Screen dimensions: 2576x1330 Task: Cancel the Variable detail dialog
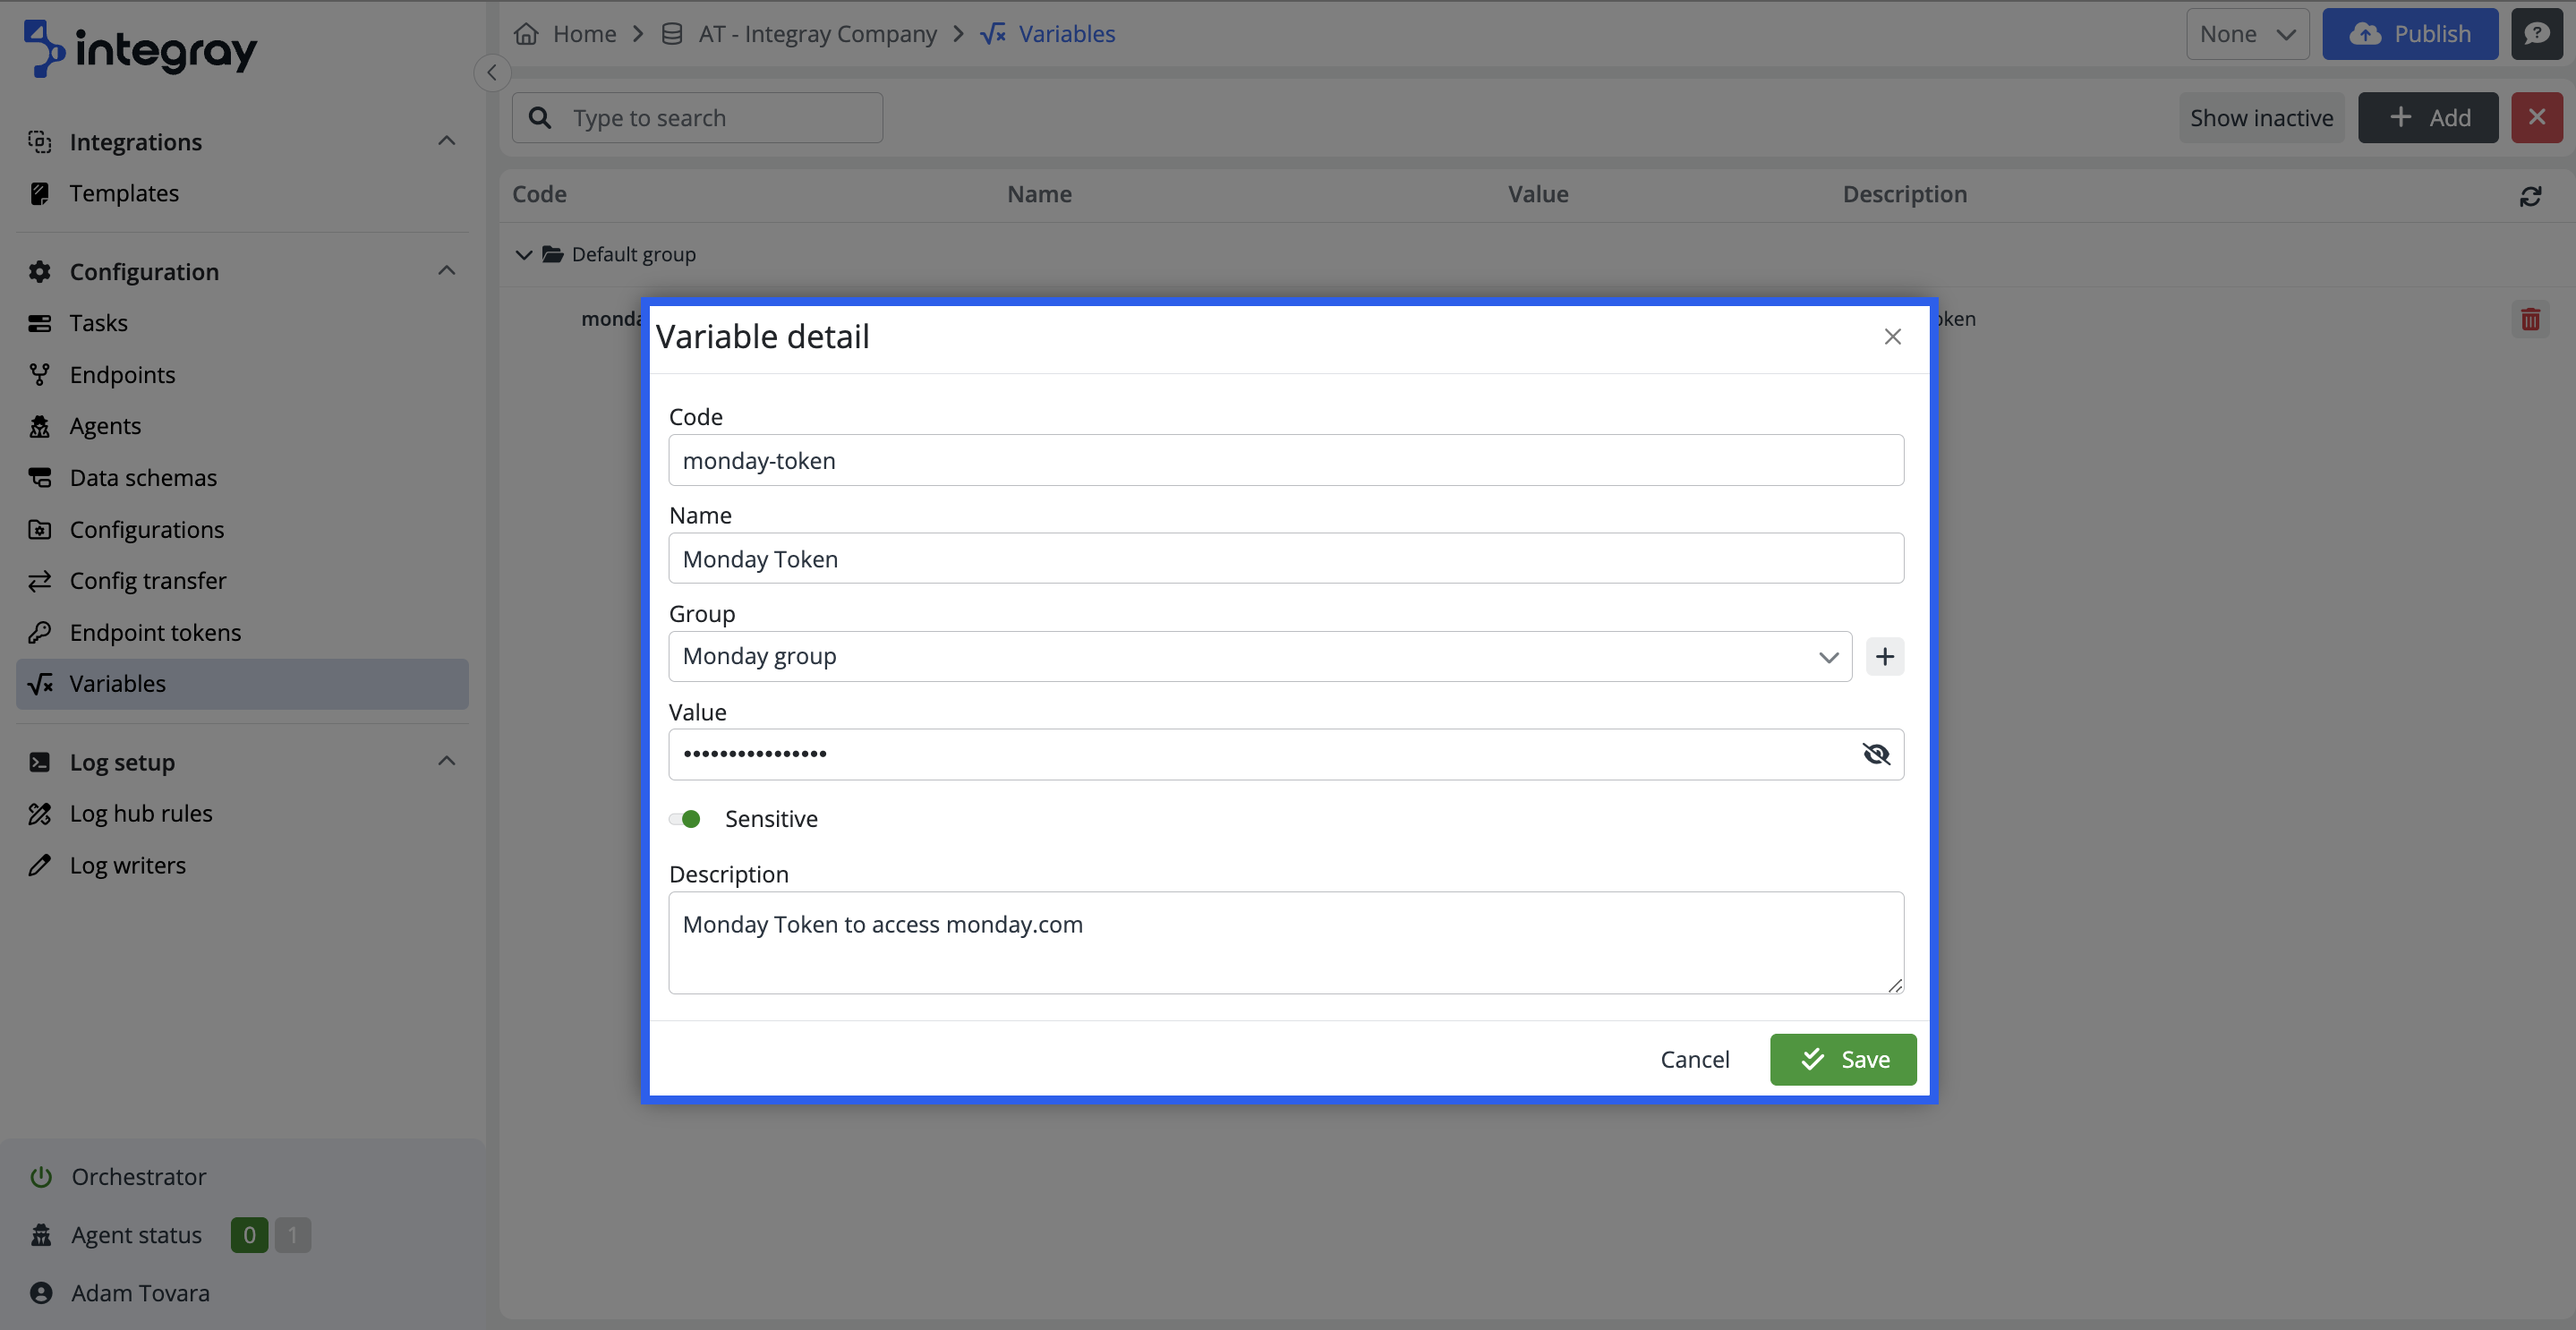[x=1694, y=1059]
